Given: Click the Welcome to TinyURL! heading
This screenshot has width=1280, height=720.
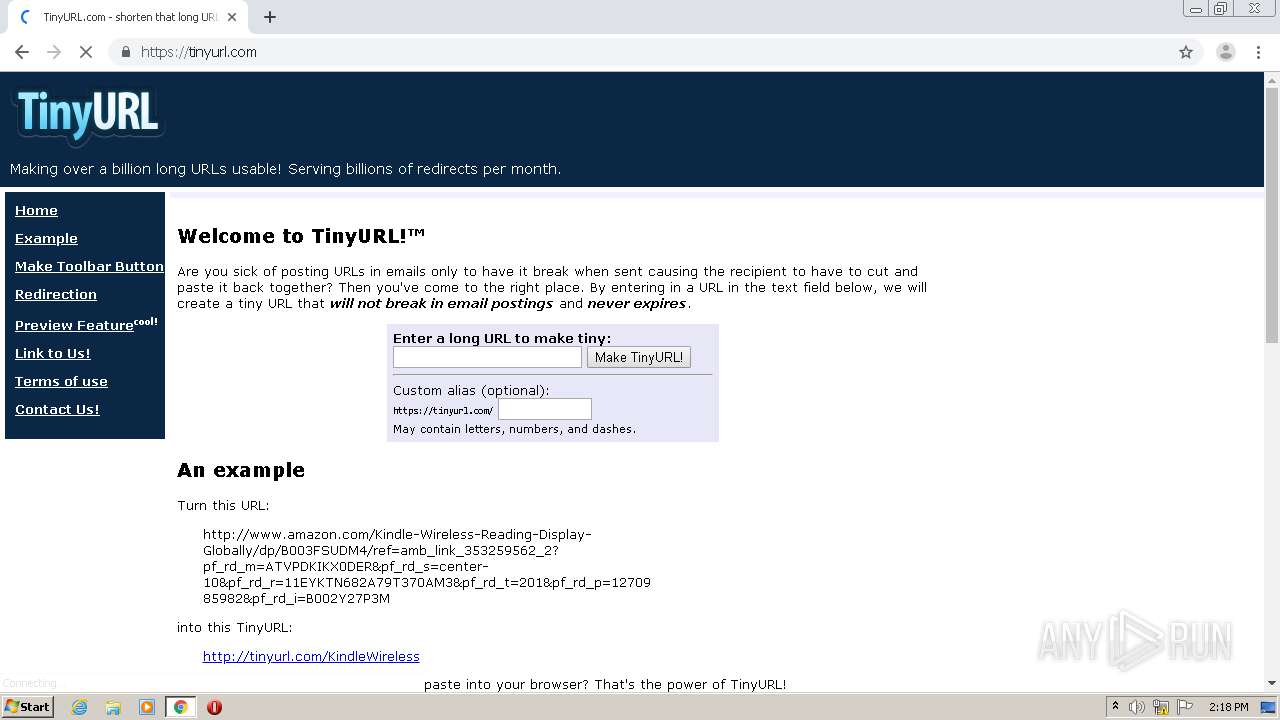Looking at the screenshot, I should (x=301, y=236).
